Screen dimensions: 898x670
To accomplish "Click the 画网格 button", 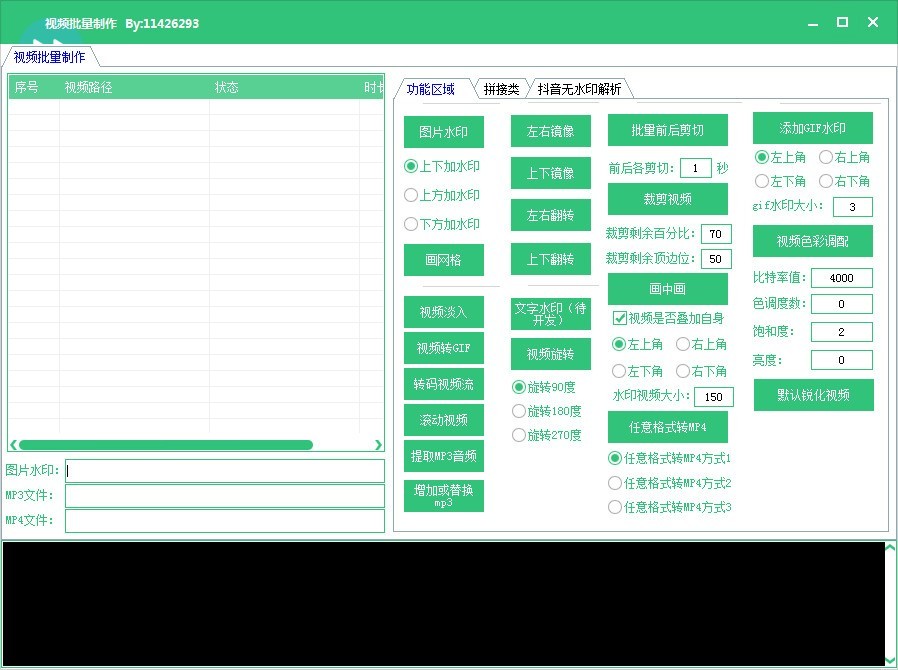I will 443,260.
